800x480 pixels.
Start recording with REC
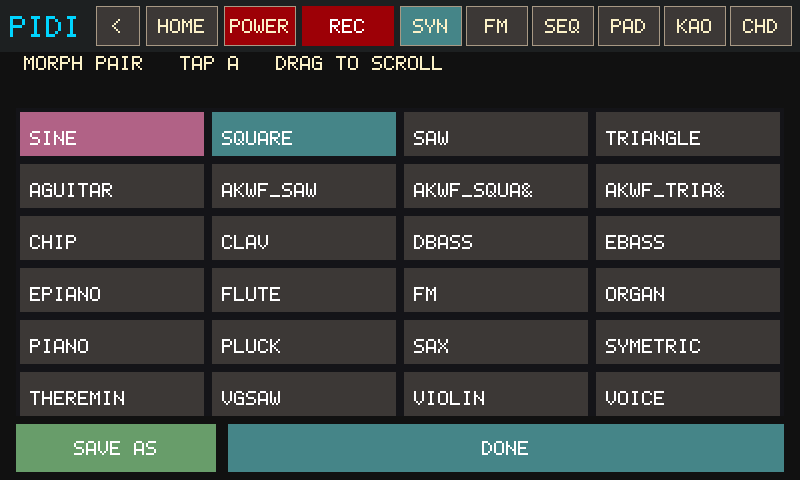click(348, 26)
